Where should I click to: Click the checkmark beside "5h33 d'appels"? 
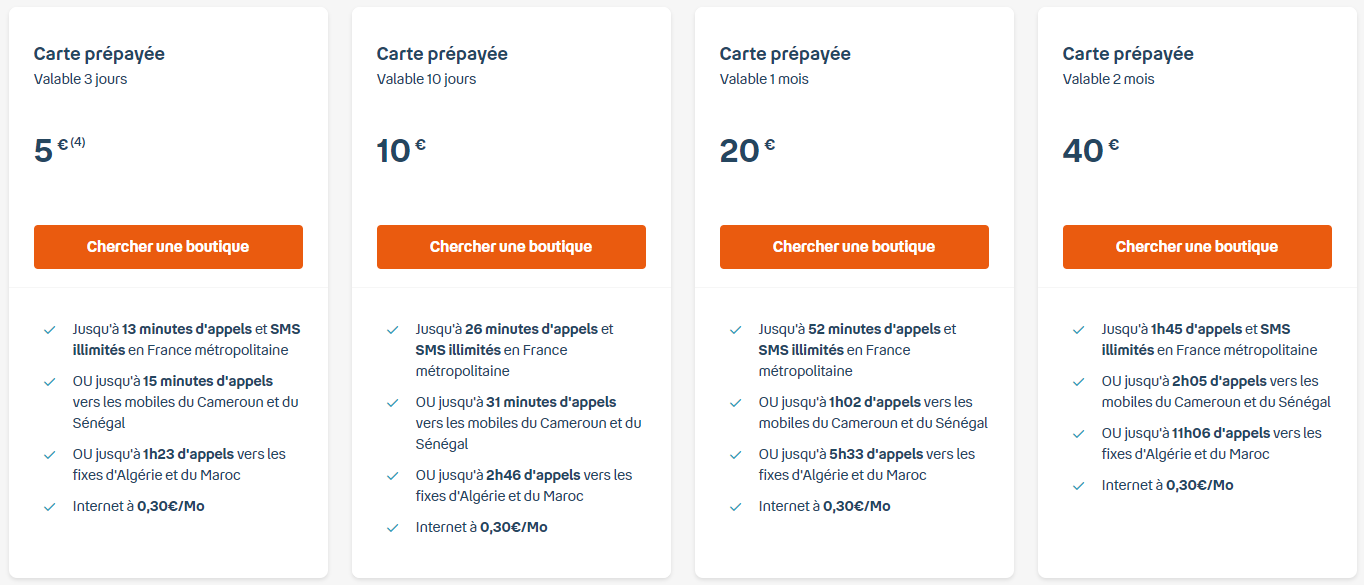pos(736,454)
